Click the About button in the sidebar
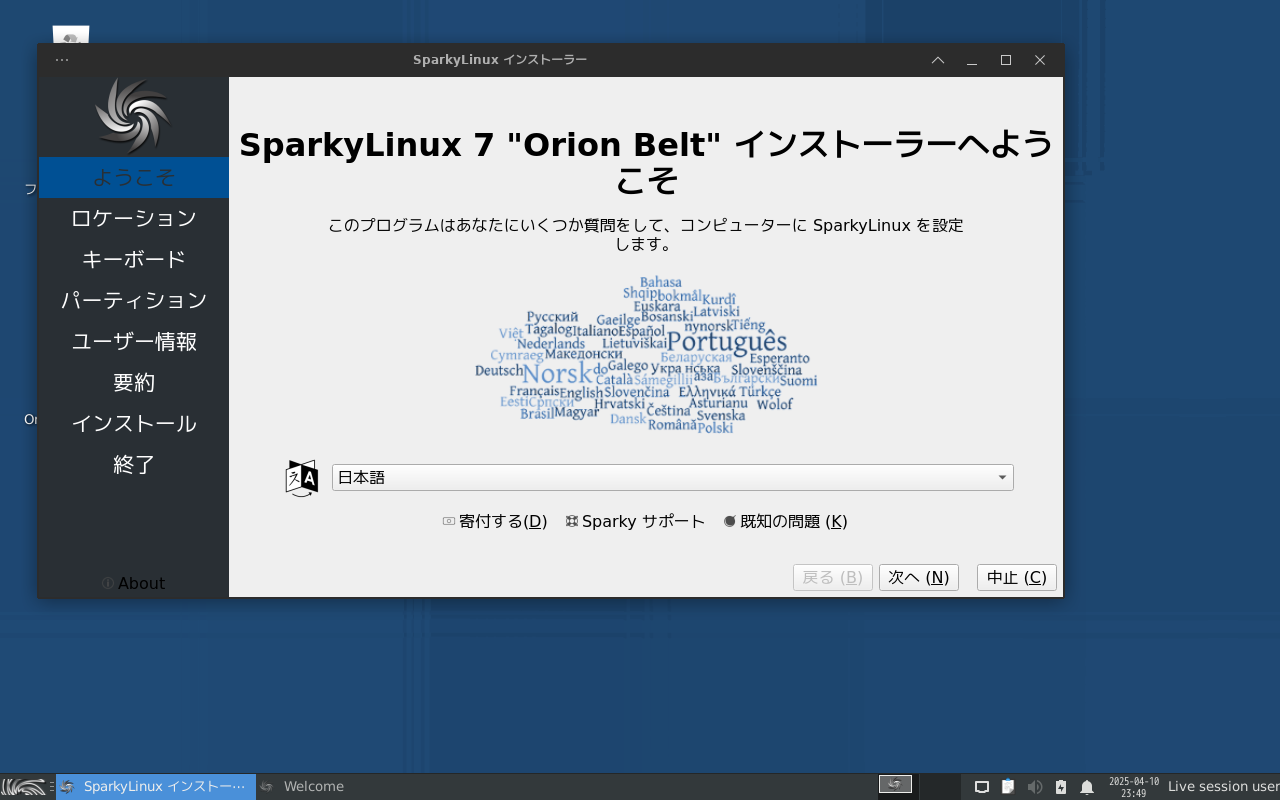Screen dimensions: 1280x800 point(133,583)
